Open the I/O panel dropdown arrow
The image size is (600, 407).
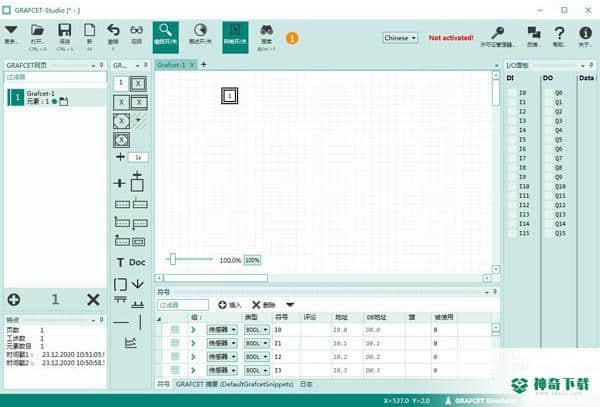[x=583, y=66]
